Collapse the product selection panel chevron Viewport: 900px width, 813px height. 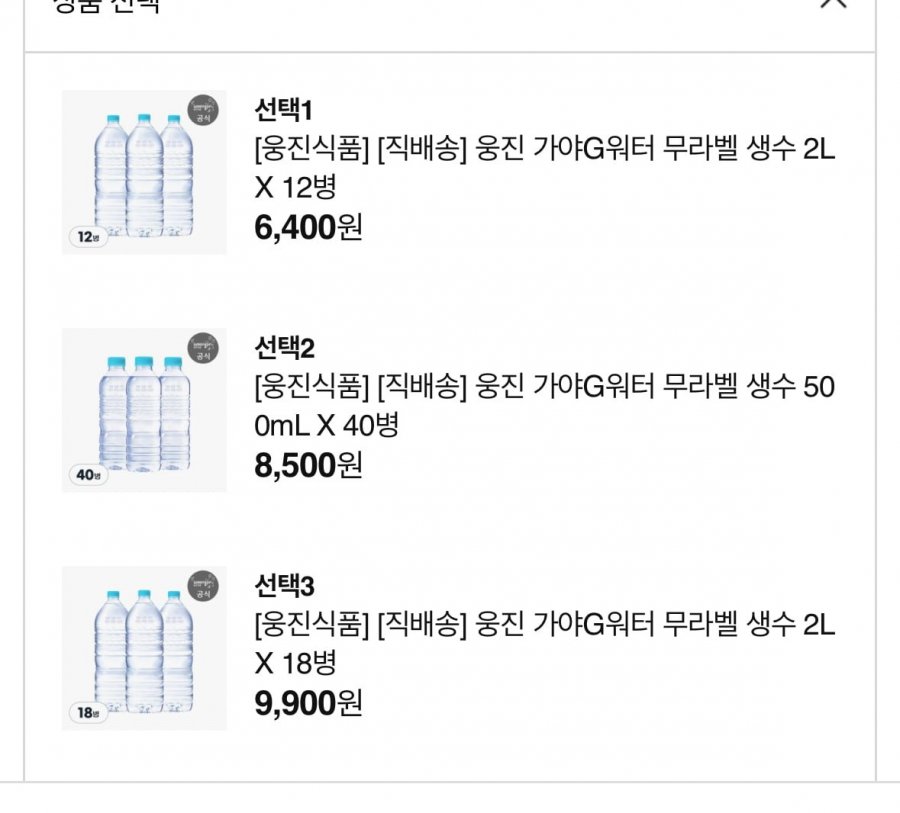[832, 3]
